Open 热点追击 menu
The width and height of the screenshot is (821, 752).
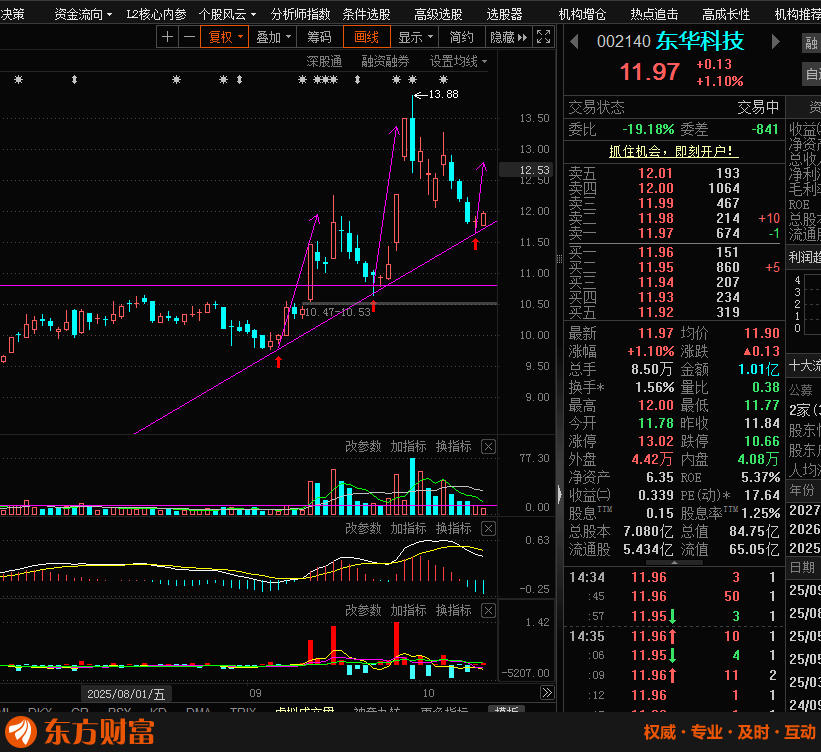(654, 14)
